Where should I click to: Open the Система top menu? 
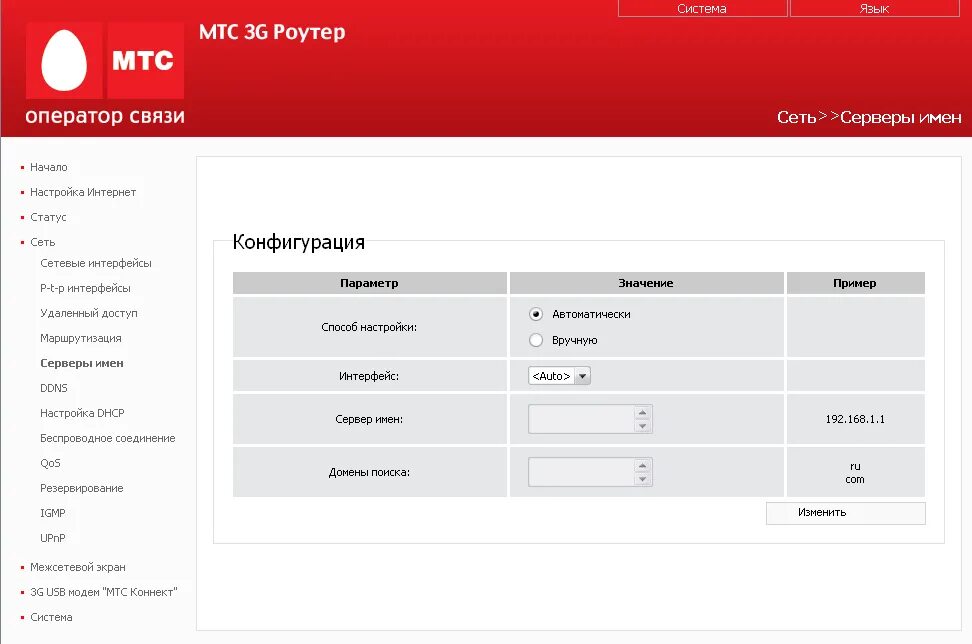[702, 9]
